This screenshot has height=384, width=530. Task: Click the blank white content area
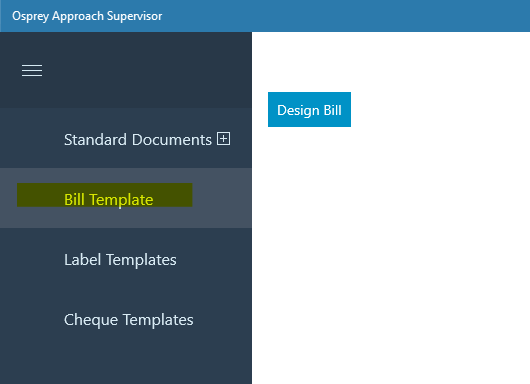coord(391,254)
